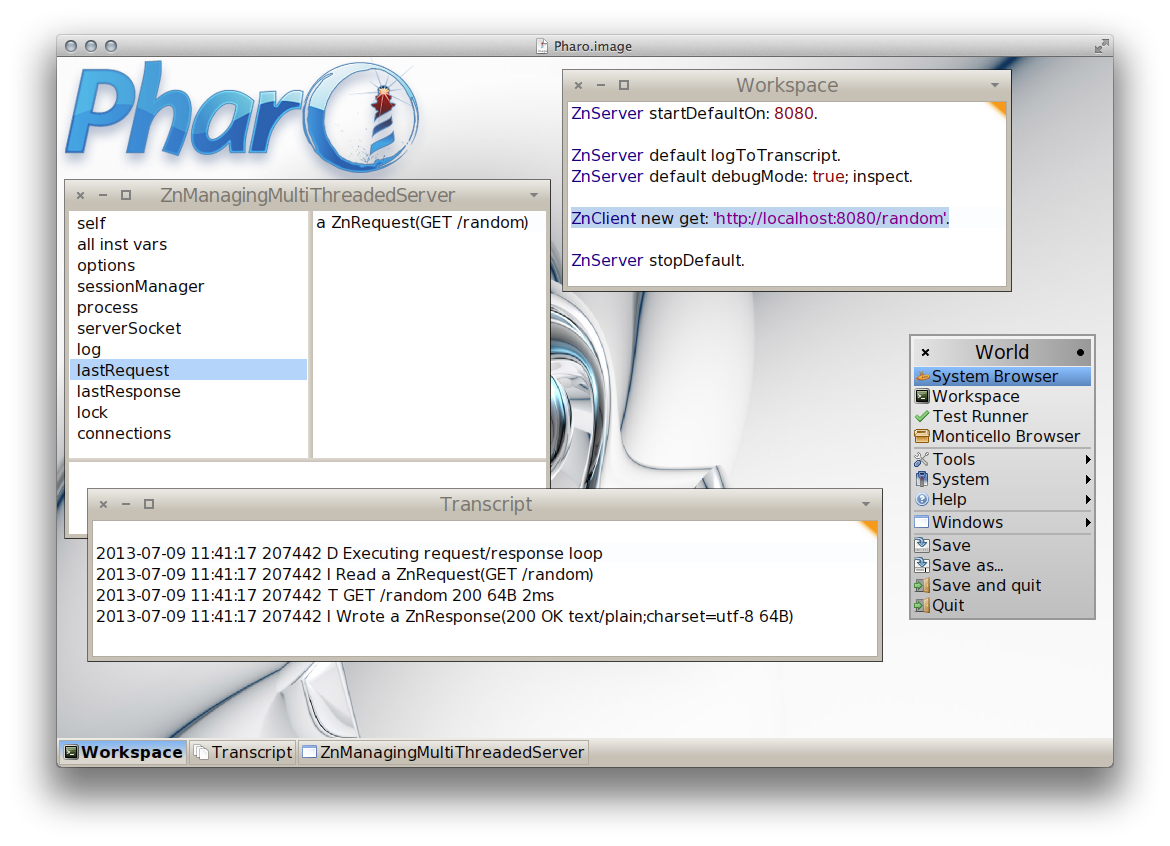The width and height of the screenshot is (1170, 846).
Task: Click ZnServer stopDefault line
Action: pyautogui.click(x=658, y=260)
